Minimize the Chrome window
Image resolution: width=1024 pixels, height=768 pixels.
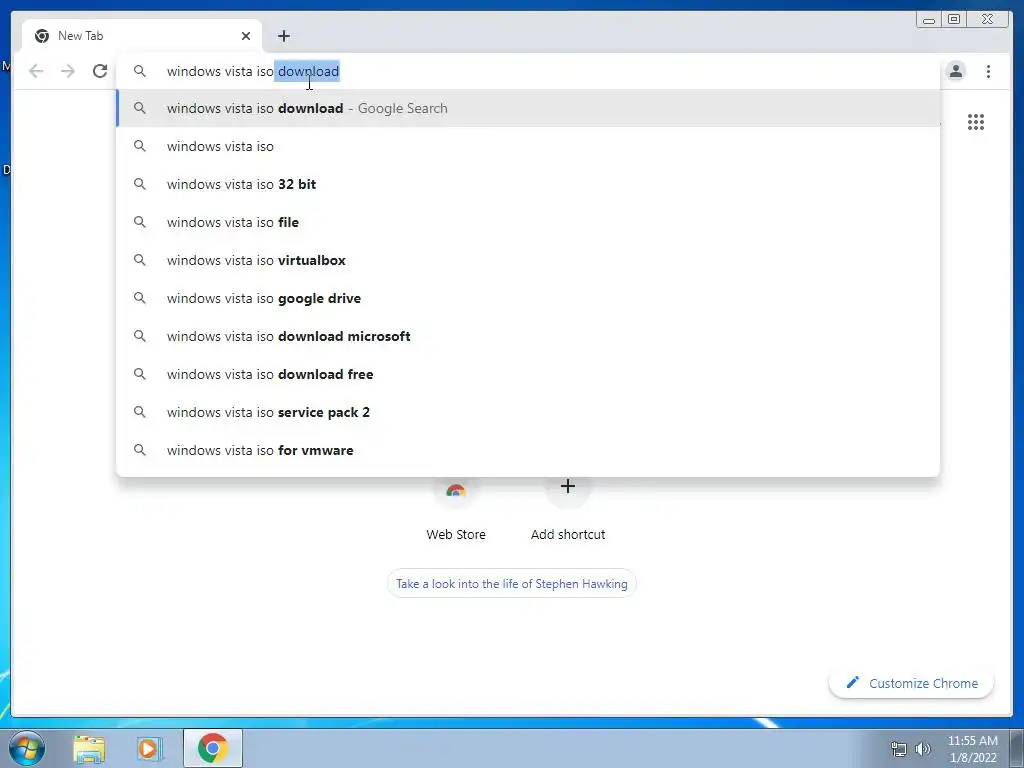tap(929, 20)
